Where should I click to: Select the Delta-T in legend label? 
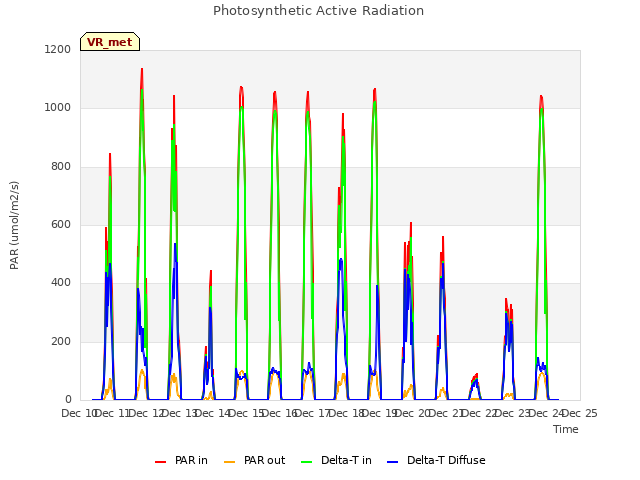(346, 460)
